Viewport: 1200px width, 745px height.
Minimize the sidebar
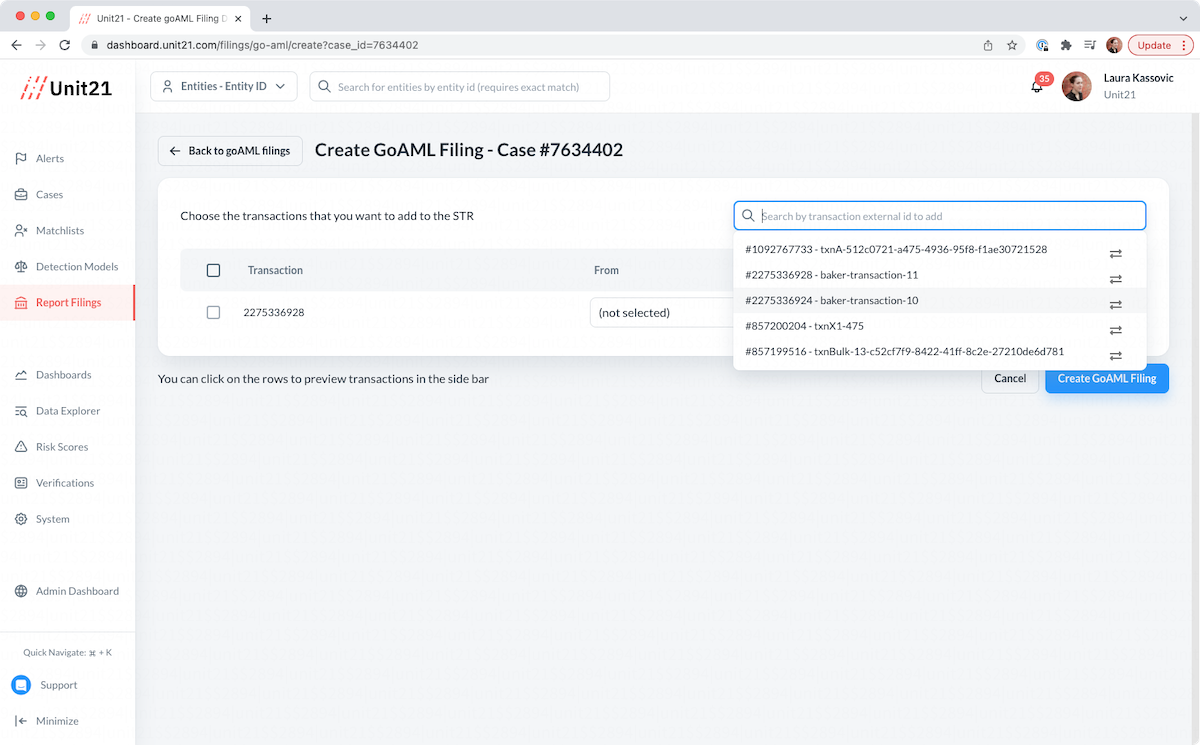(x=47, y=721)
